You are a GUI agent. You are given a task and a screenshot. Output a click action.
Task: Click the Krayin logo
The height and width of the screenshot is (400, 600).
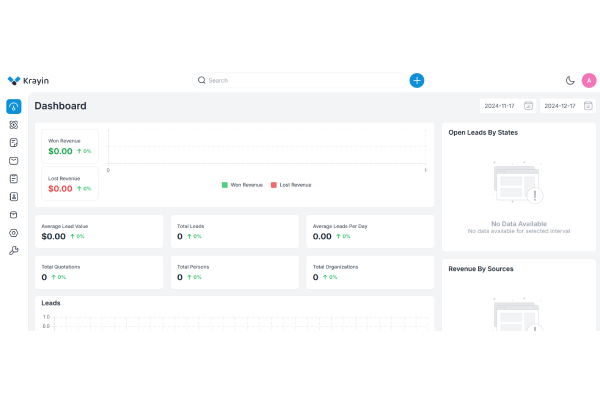tap(30, 81)
